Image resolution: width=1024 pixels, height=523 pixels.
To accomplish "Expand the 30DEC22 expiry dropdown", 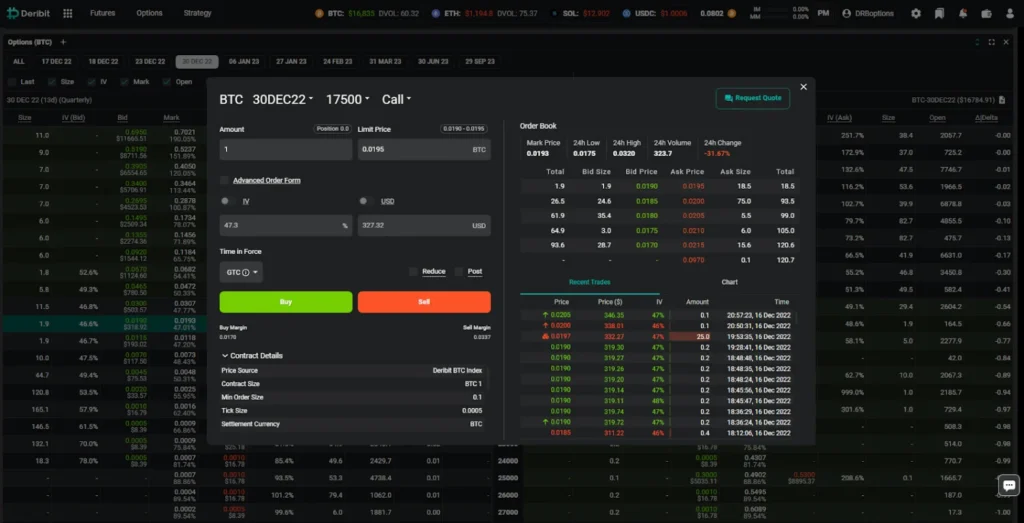I will tap(284, 99).
